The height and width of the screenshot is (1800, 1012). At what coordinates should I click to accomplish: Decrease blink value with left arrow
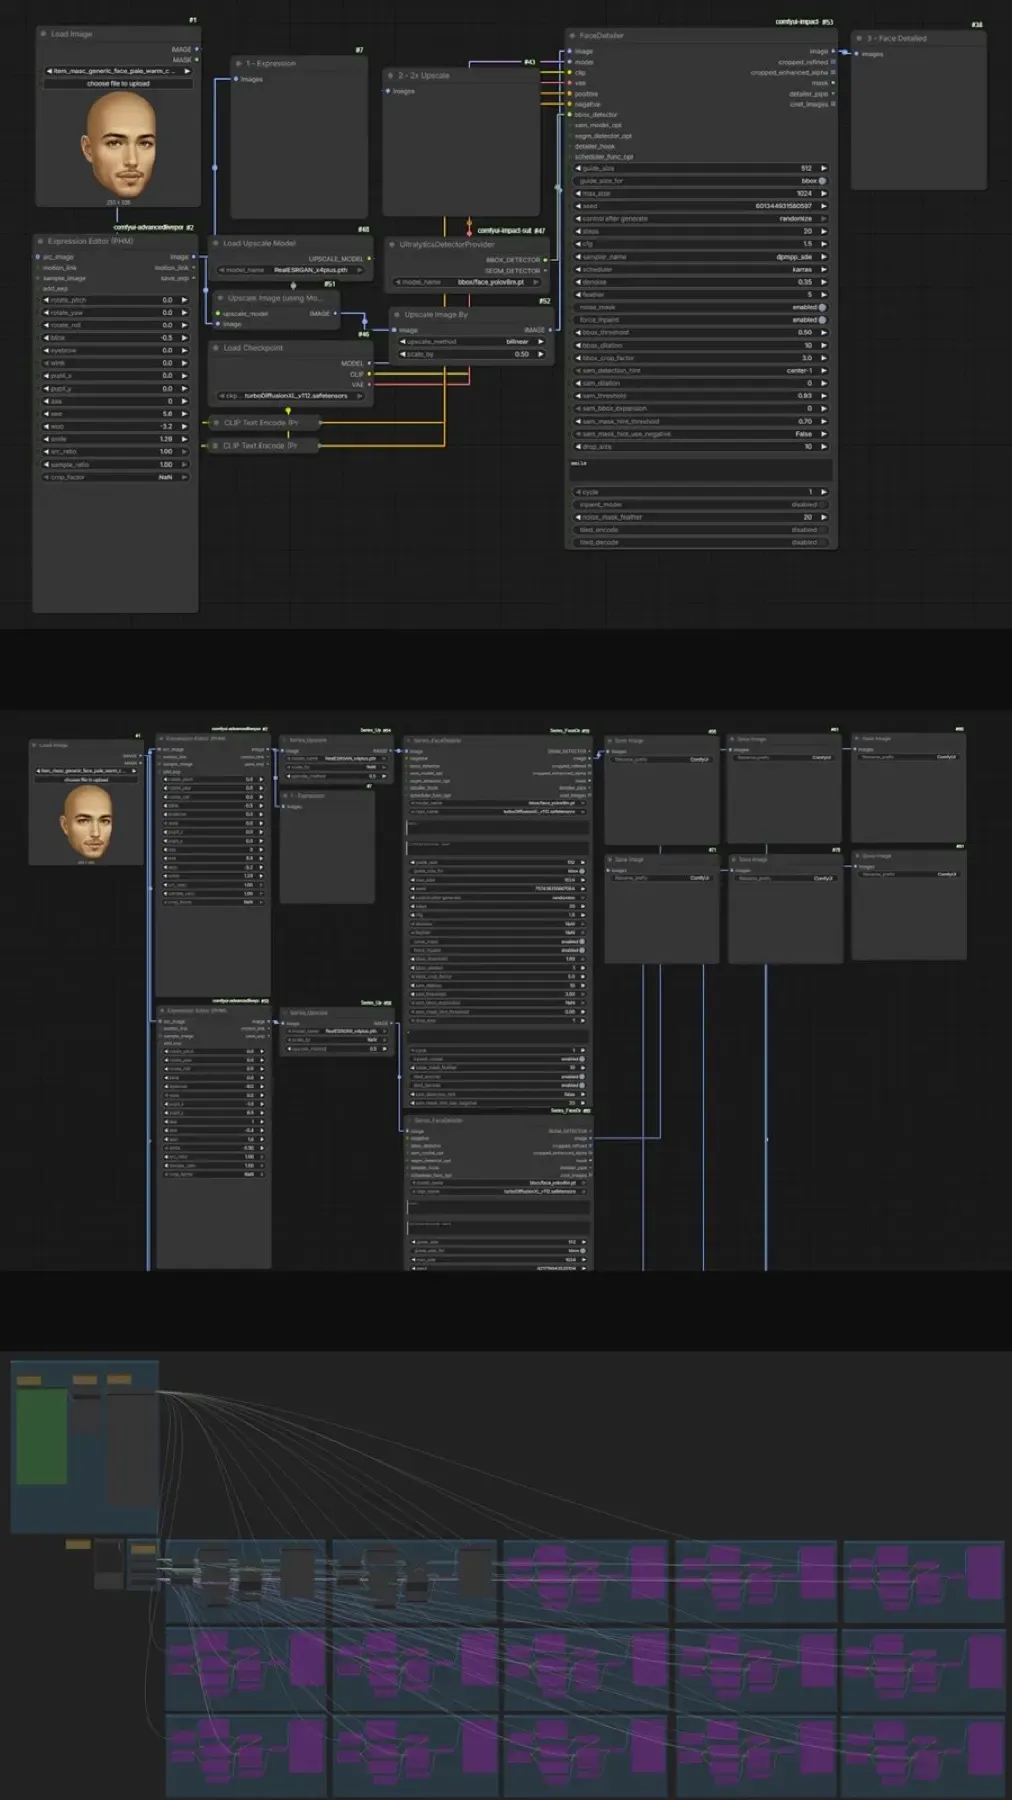coord(46,338)
